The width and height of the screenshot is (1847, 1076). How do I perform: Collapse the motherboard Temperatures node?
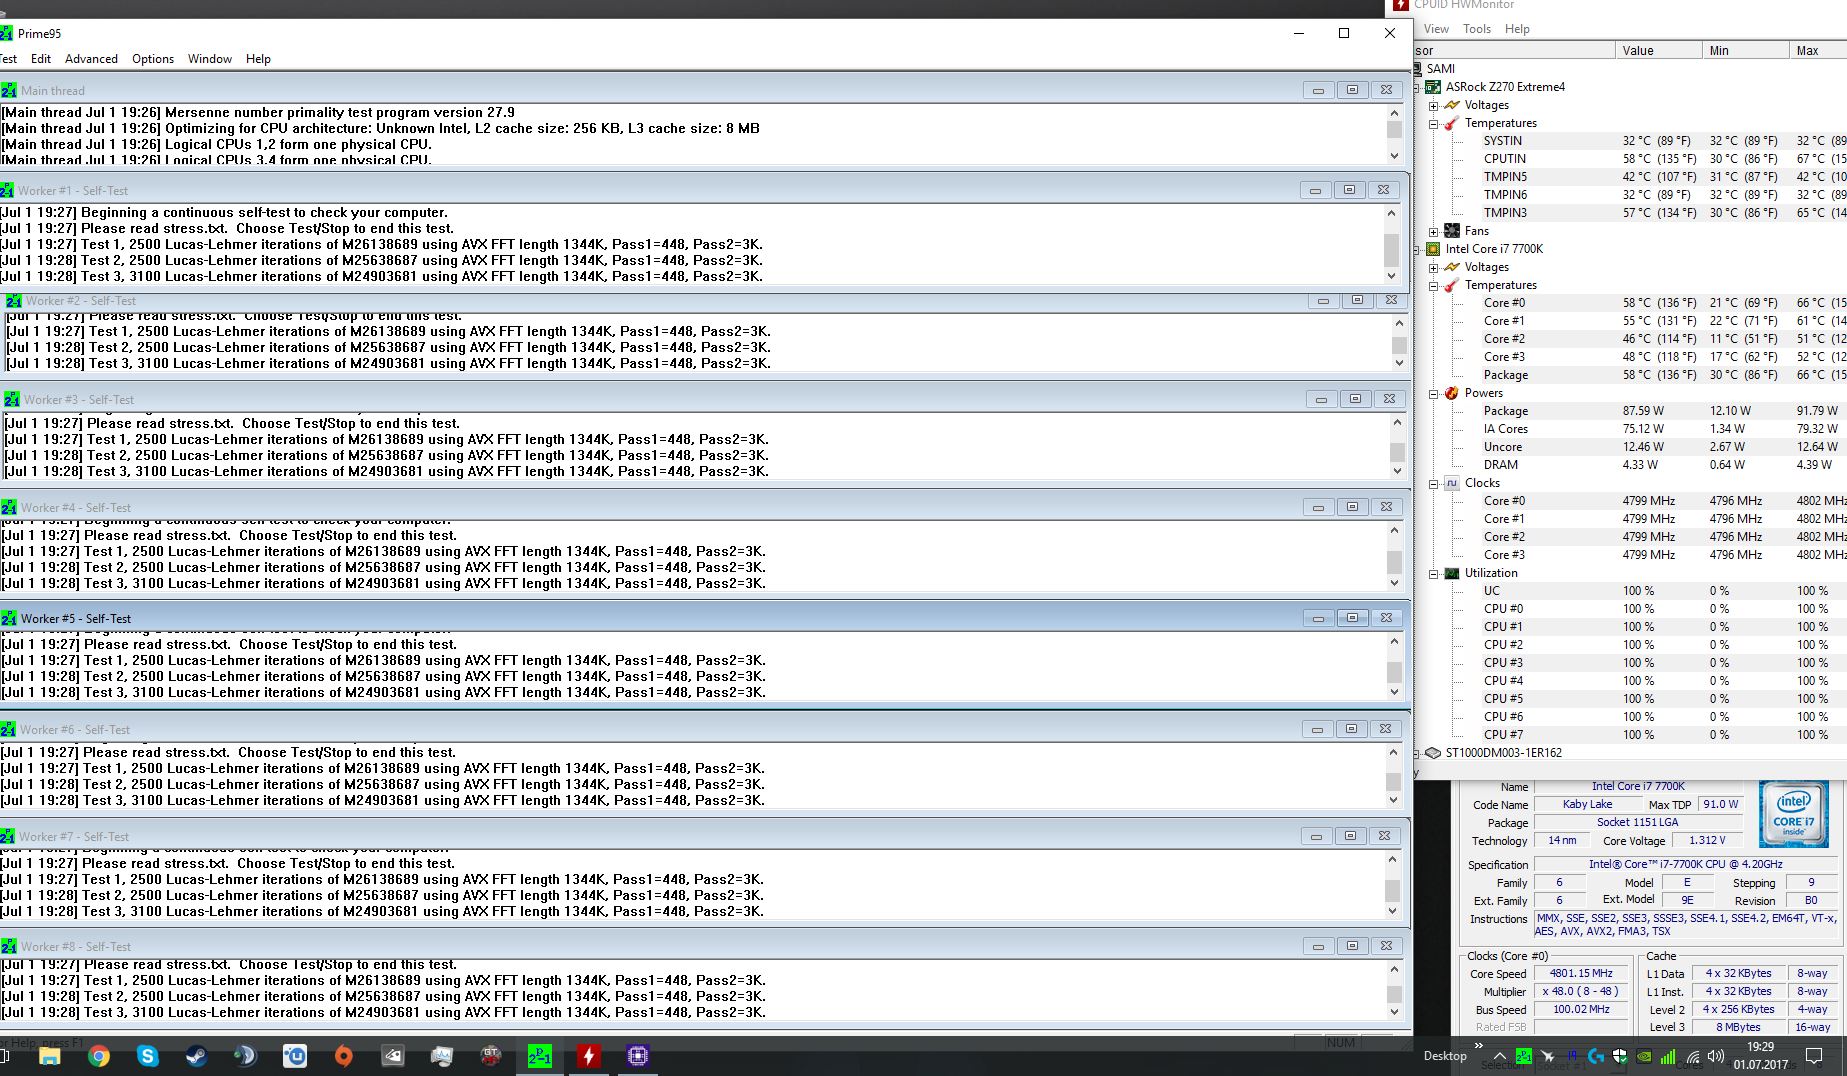coord(1433,123)
